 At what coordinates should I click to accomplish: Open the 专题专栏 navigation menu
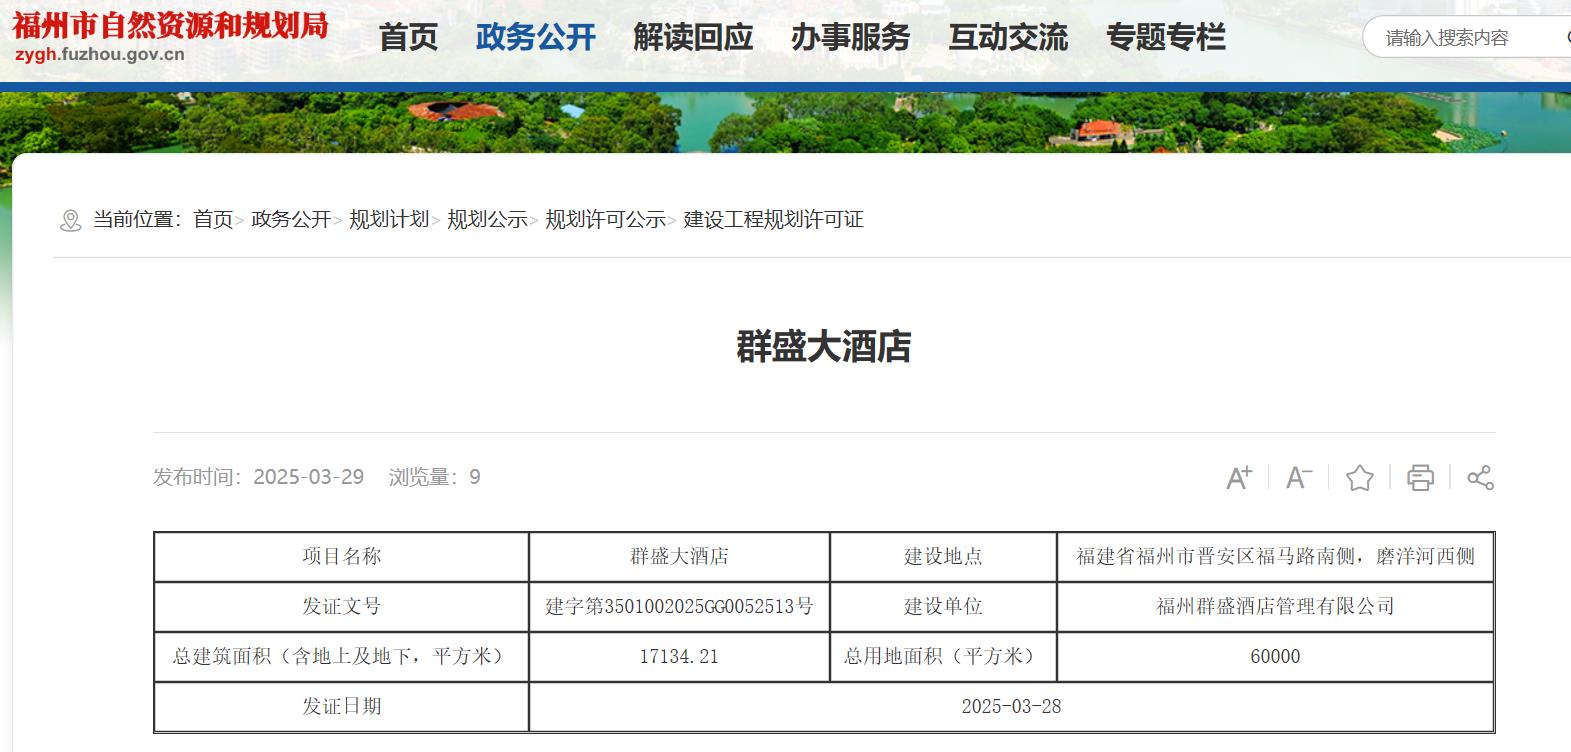[x=1166, y=38]
